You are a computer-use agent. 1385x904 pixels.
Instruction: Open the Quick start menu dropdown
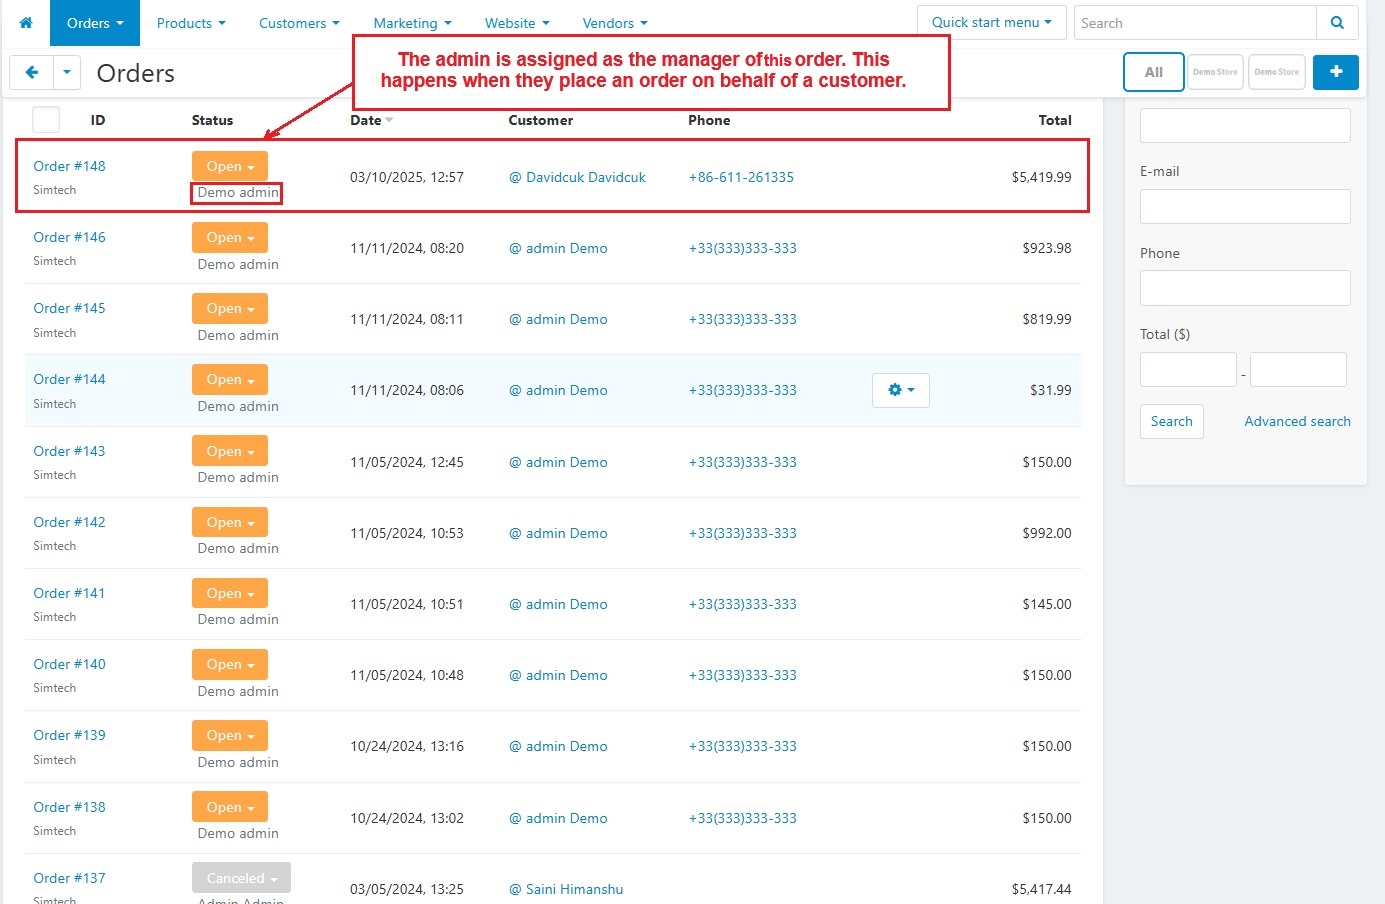(991, 22)
